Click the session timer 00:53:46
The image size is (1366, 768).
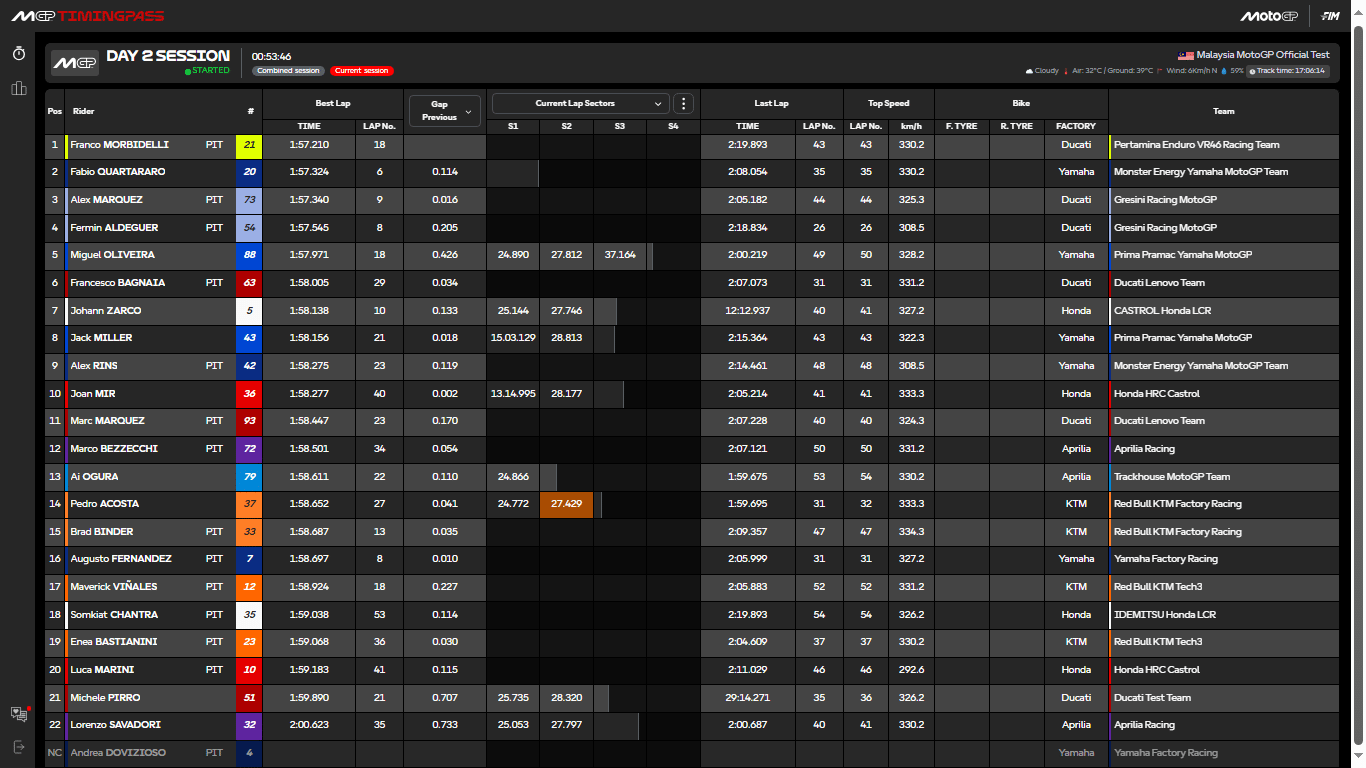click(x=272, y=56)
